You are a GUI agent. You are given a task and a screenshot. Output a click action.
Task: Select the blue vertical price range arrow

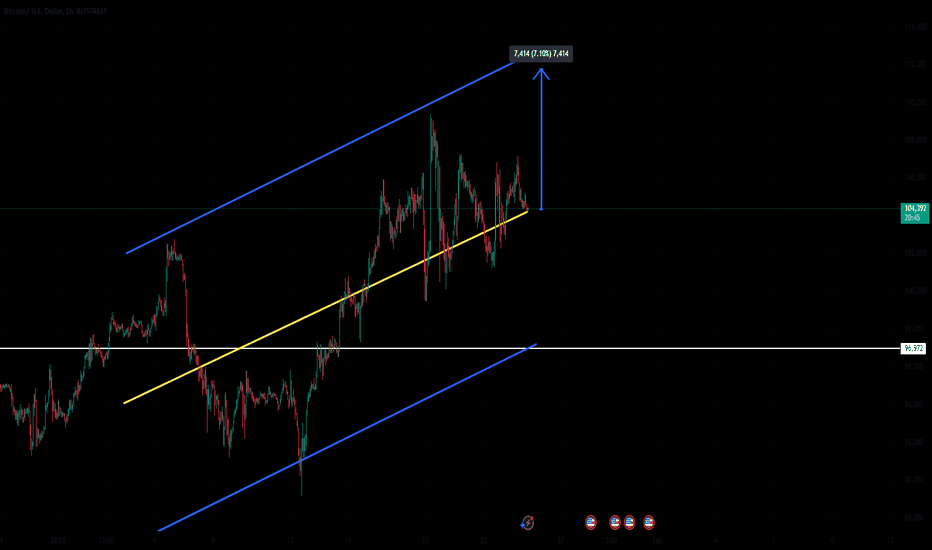pyautogui.click(x=541, y=140)
